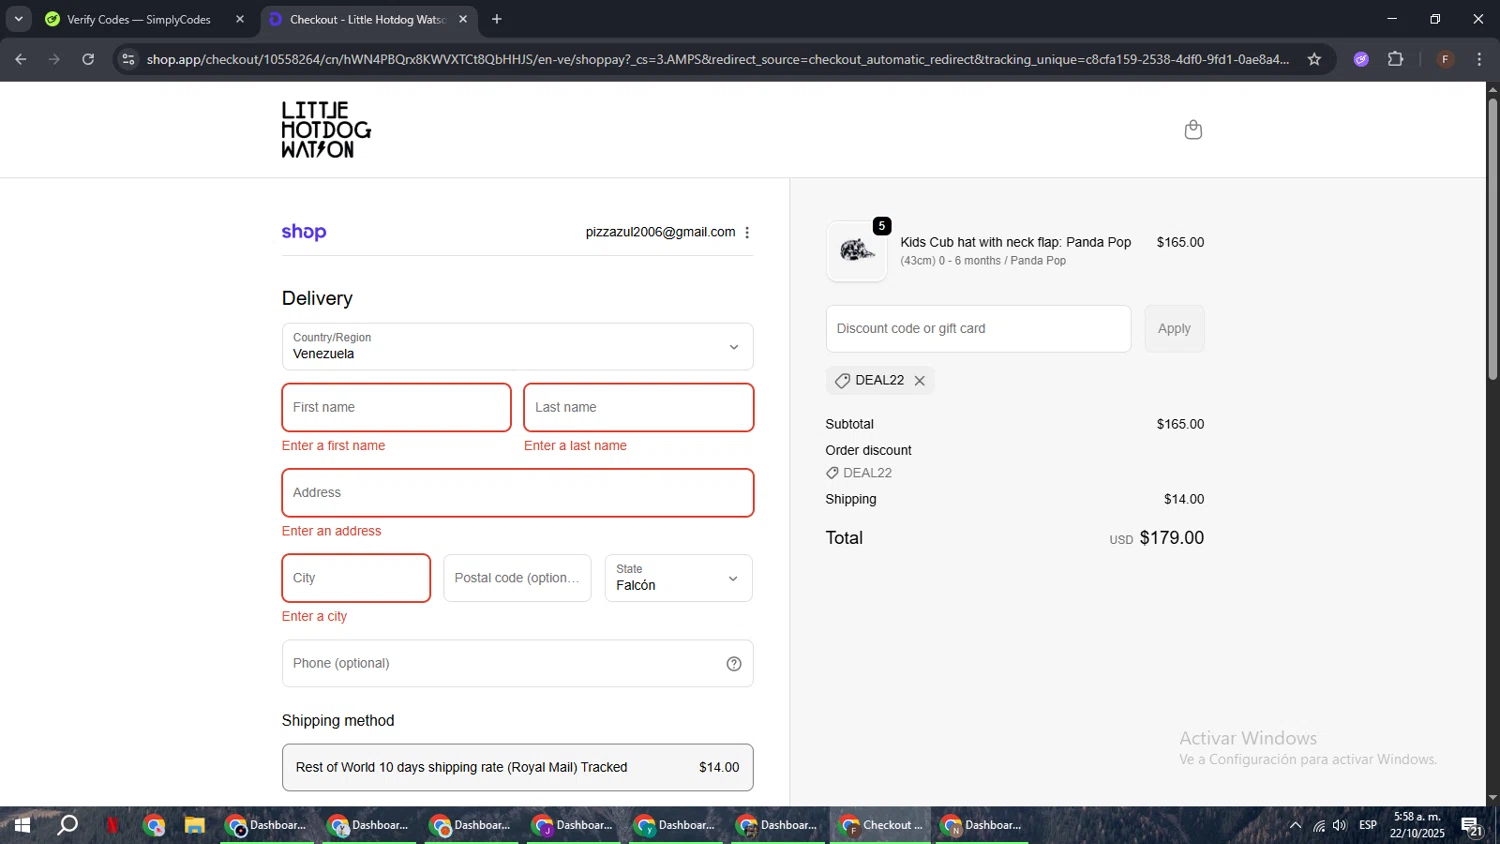Open account options menu beside email
Screen dimensions: 1500x844
click(x=747, y=232)
